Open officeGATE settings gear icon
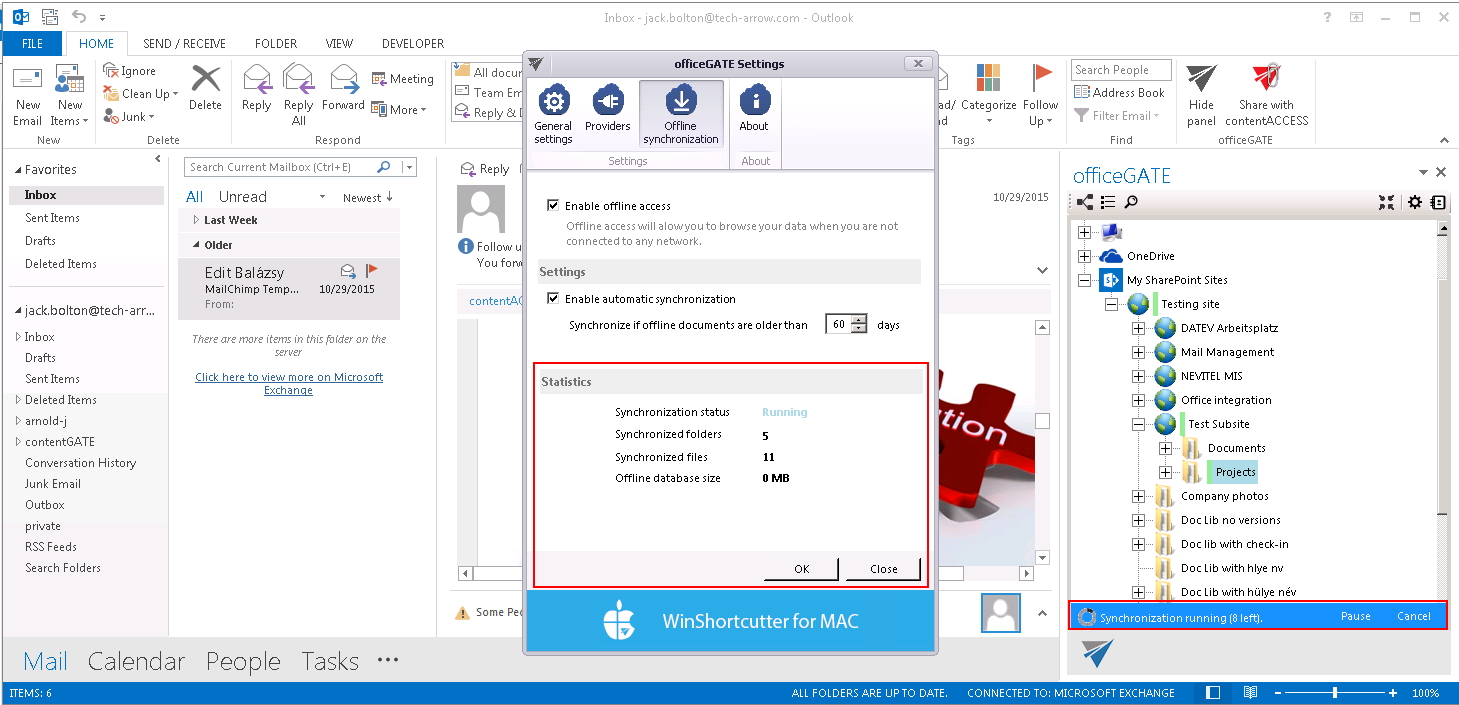Image resolution: width=1459 pixels, height=705 pixels. (x=1415, y=202)
